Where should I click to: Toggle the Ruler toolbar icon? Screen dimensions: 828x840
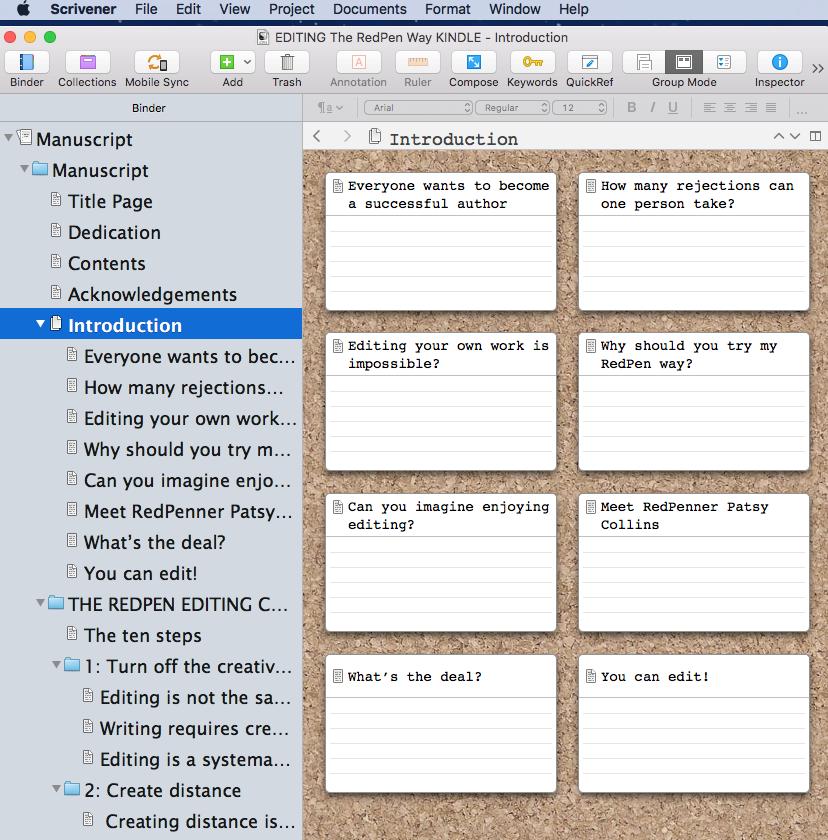(x=418, y=63)
